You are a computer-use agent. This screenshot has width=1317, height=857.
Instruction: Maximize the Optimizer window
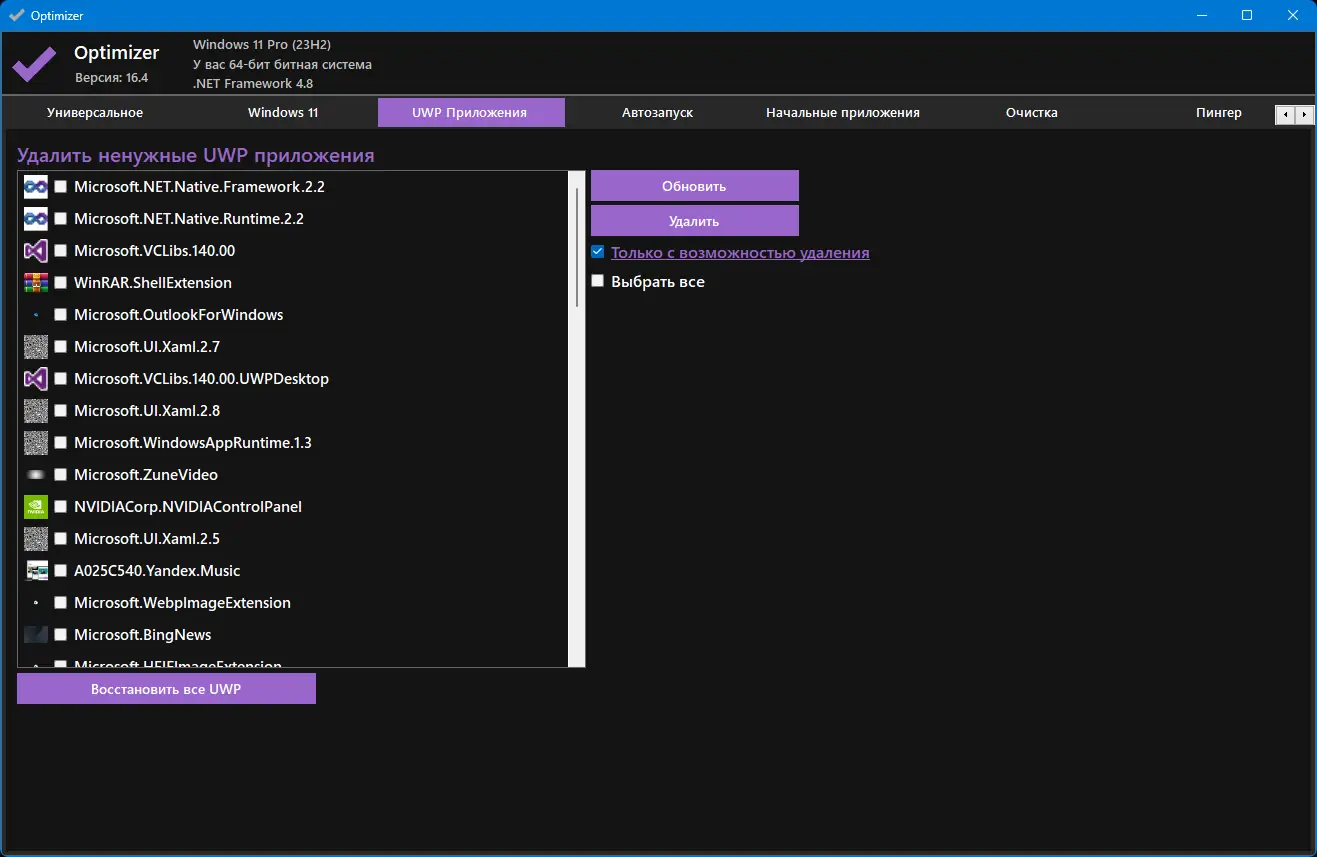click(1247, 15)
